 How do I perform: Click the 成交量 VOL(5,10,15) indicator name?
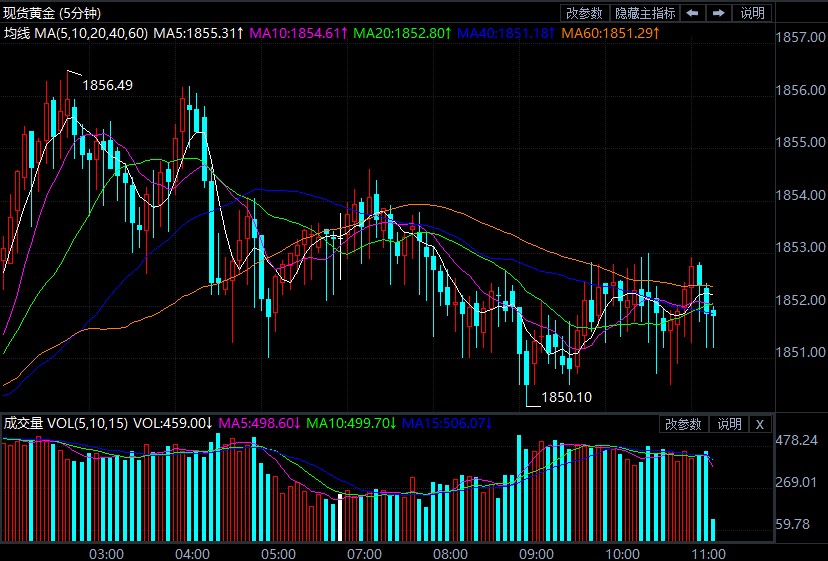click(x=66, y=423)
